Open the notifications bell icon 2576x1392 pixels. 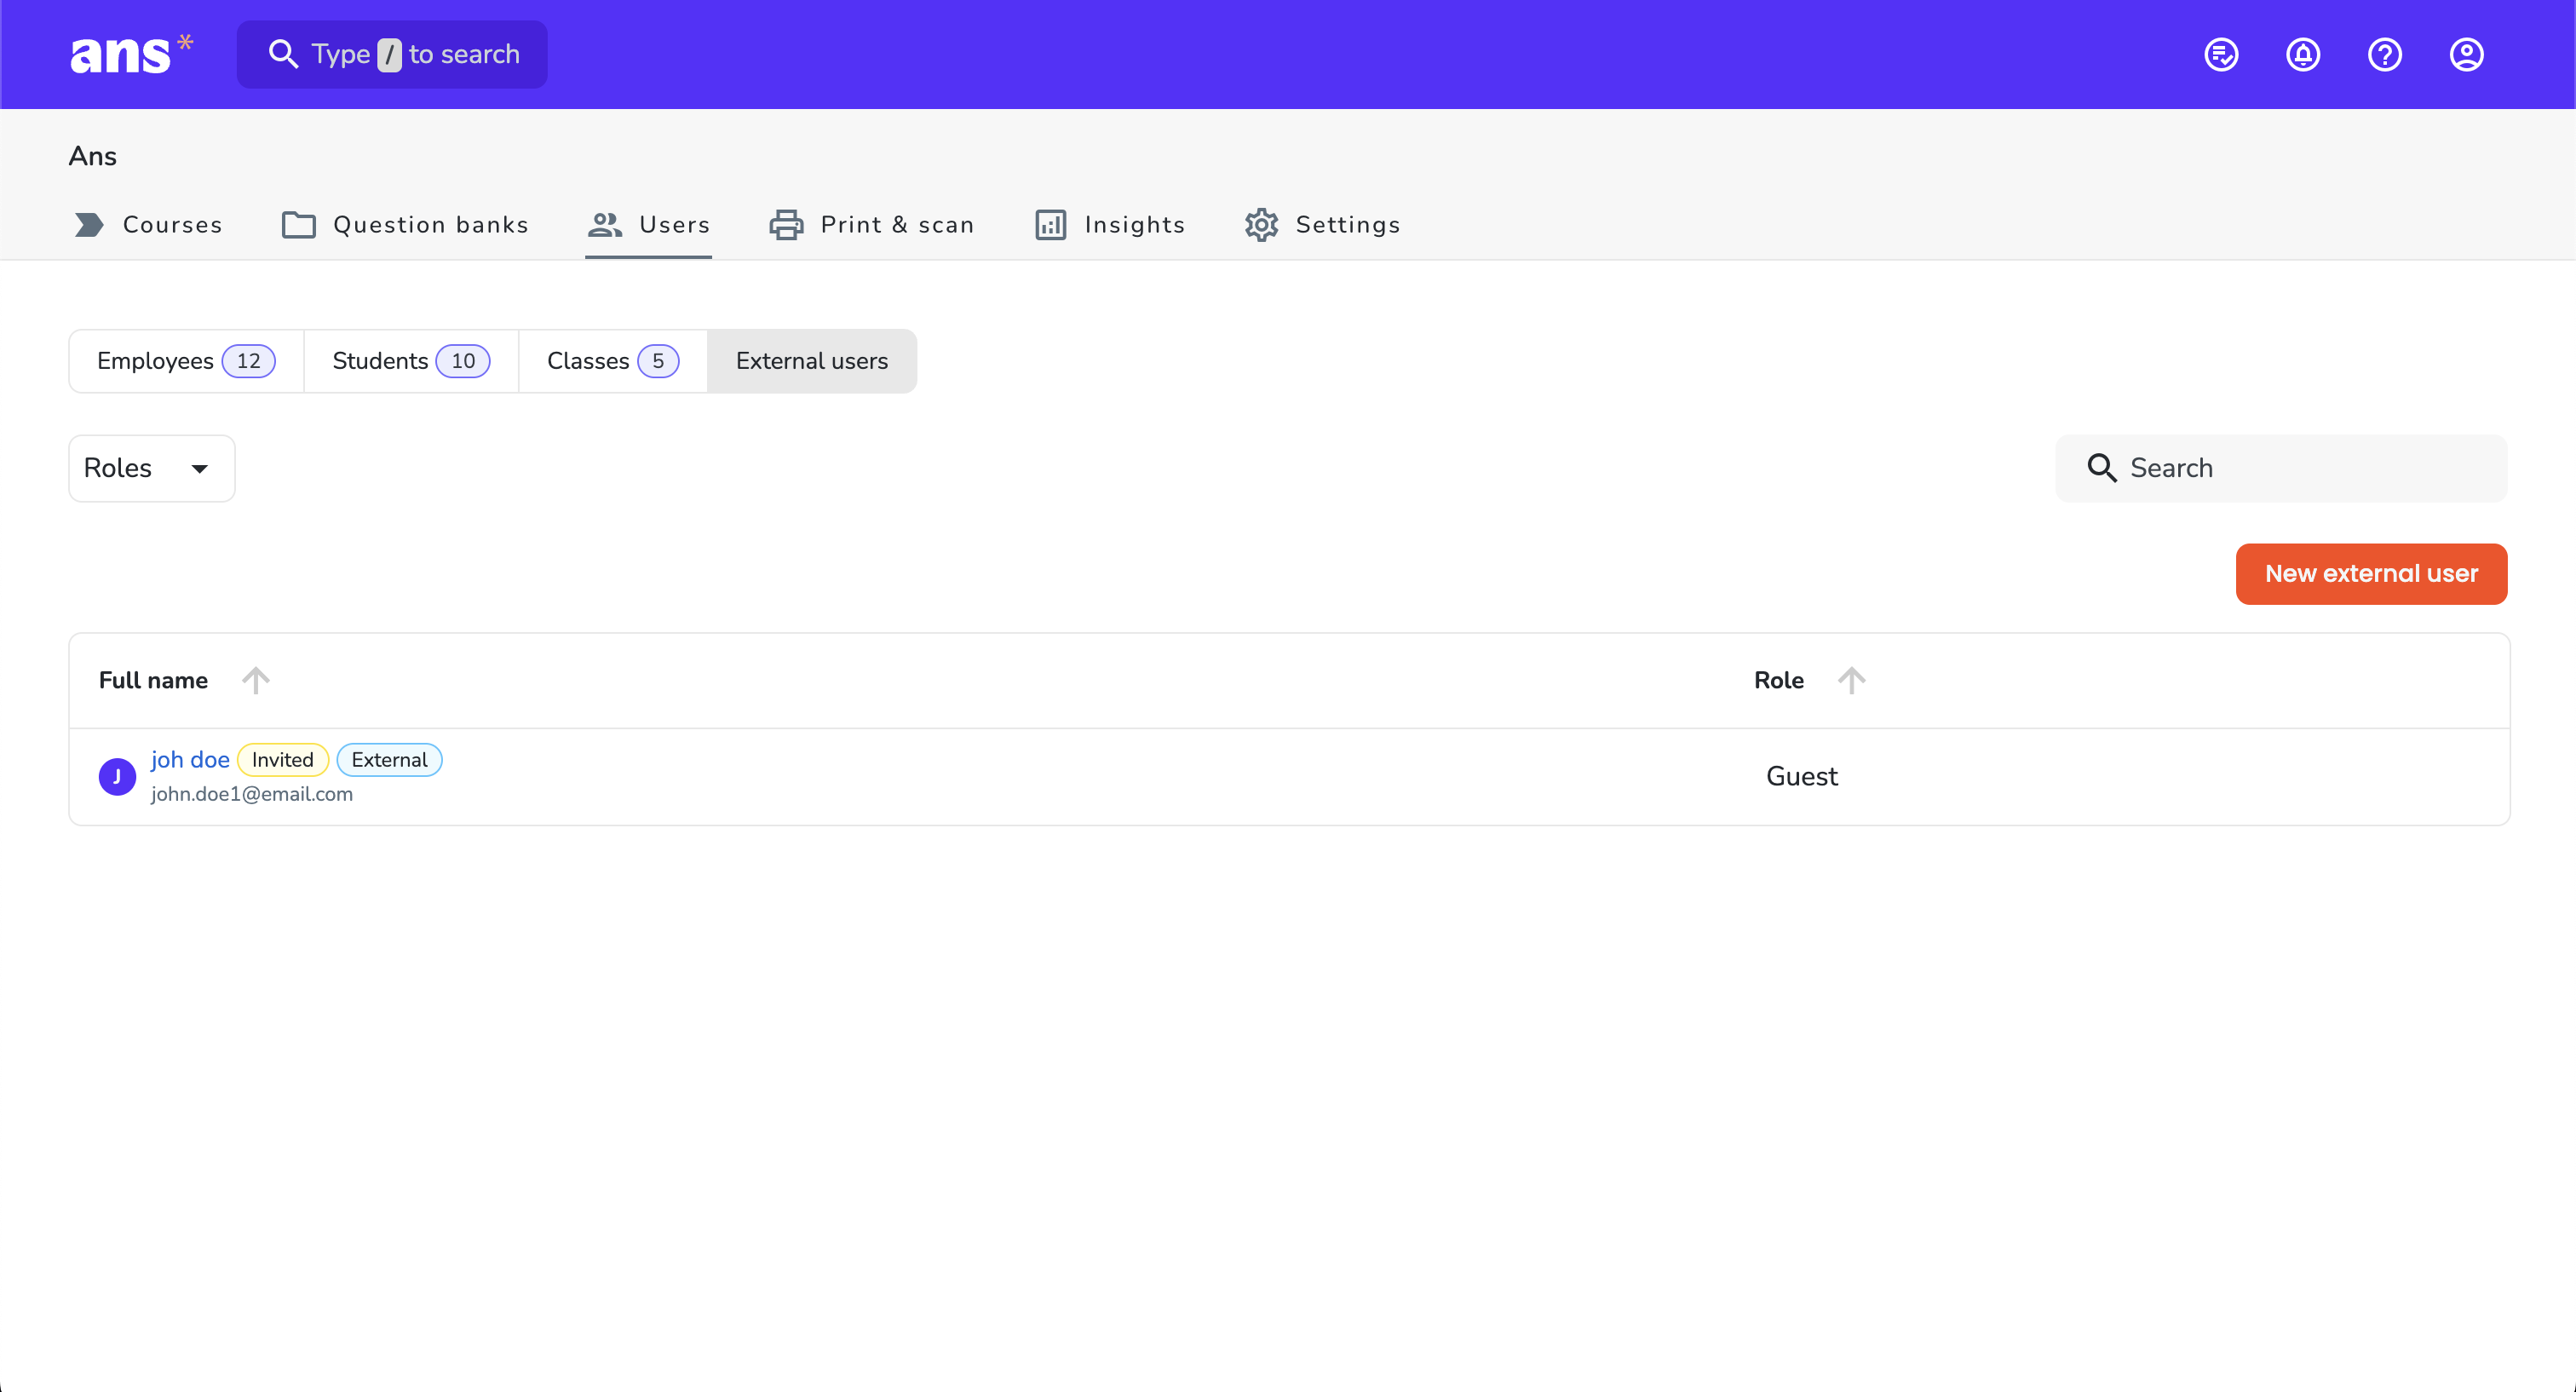(x=2303, y=54)
